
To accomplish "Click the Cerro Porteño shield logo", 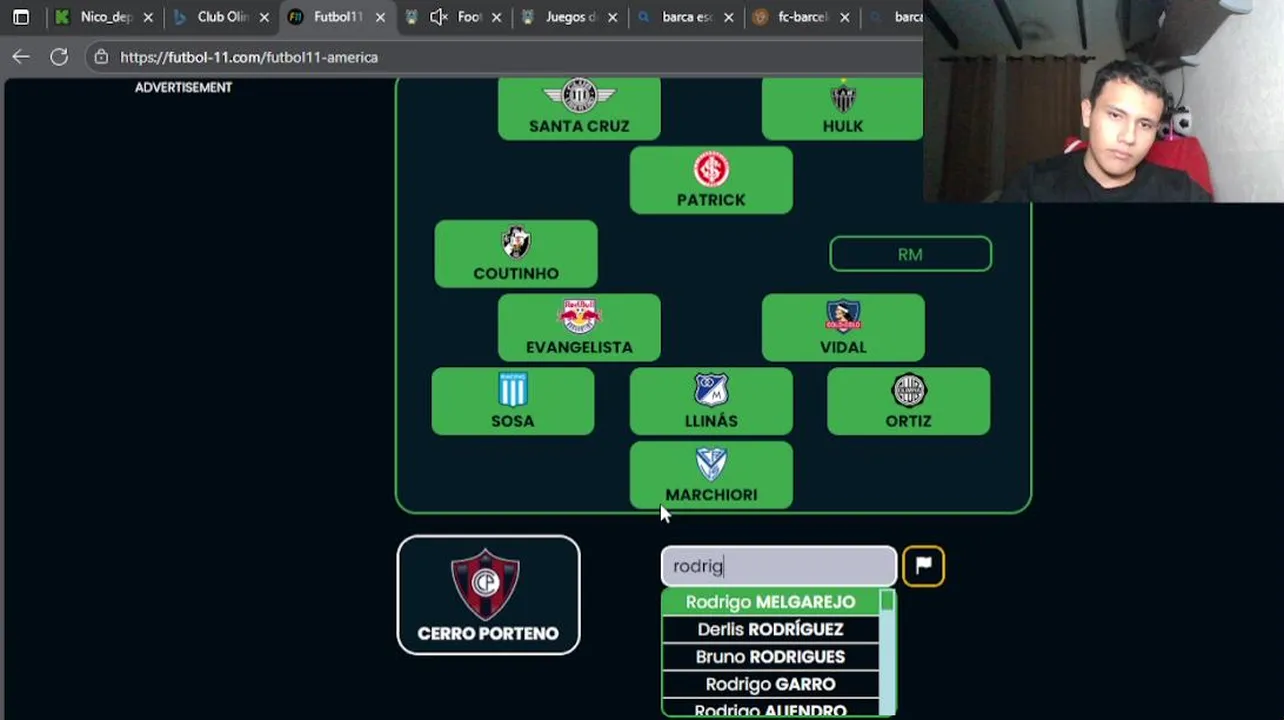I will (x=485, y=584).
